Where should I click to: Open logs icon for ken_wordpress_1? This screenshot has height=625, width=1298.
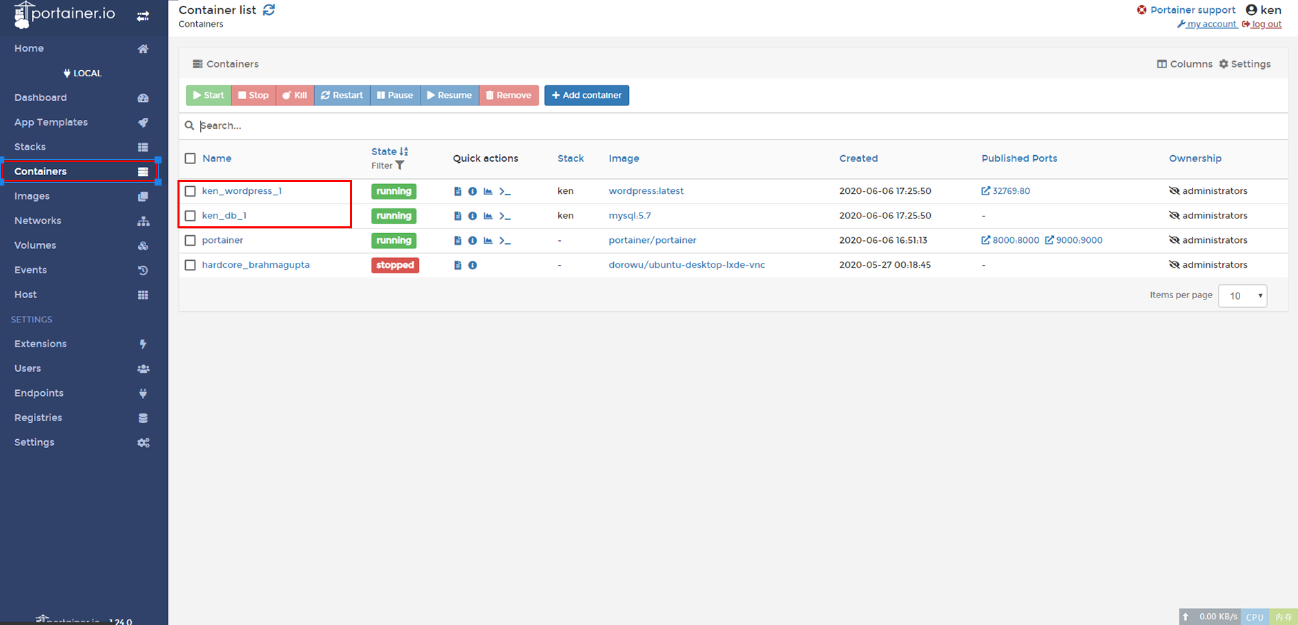(458, 191)
